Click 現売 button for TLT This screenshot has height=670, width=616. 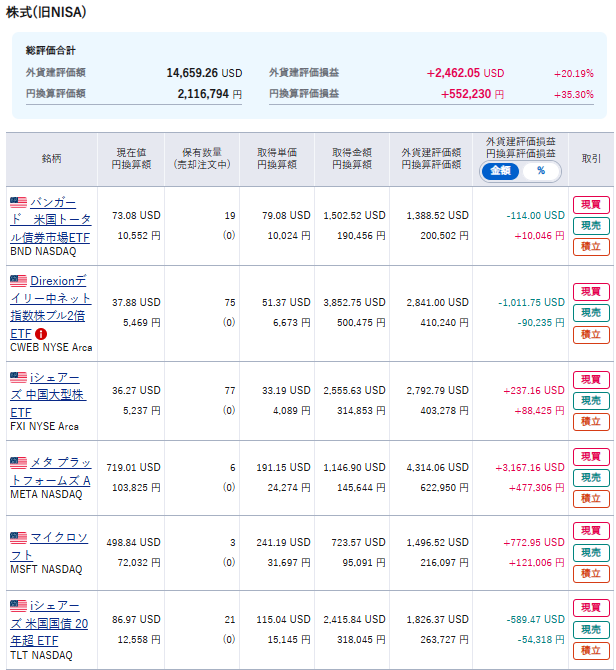[x=591, y=629]
